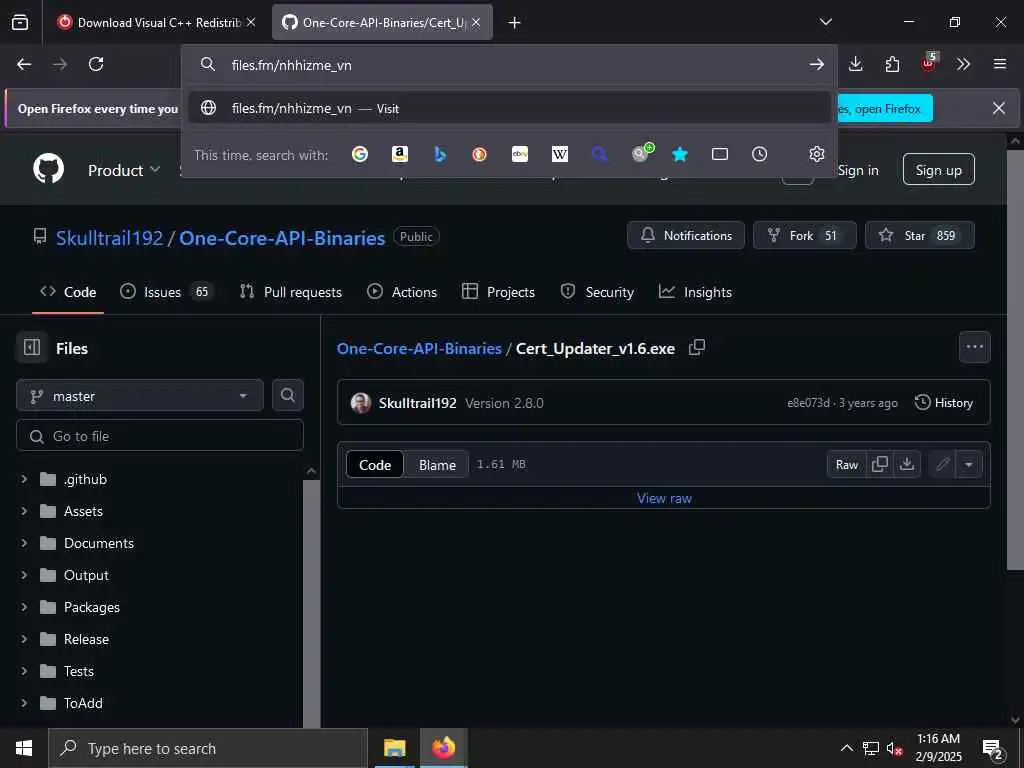Click the GitHub logo home icon
Image resolution: width=1024 pixels, height=768 pixels.
point(48,169)
